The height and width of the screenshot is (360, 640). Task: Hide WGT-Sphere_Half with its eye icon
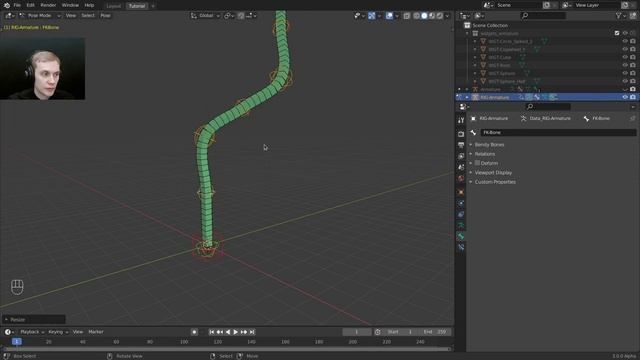(x=625, y=81)
